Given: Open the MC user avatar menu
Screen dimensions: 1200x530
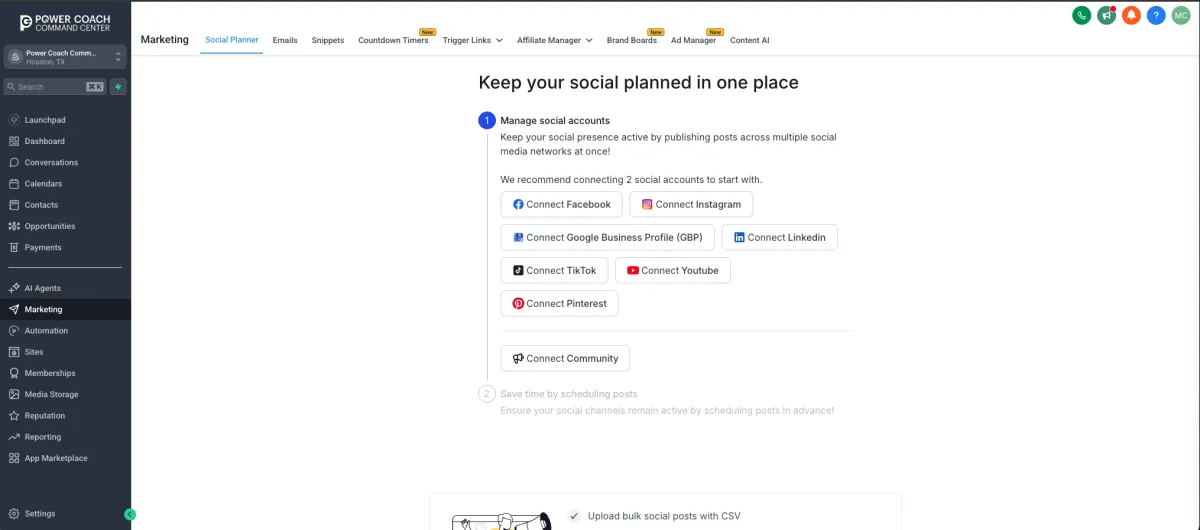Looking at the screenshot, I should 1181,15.
